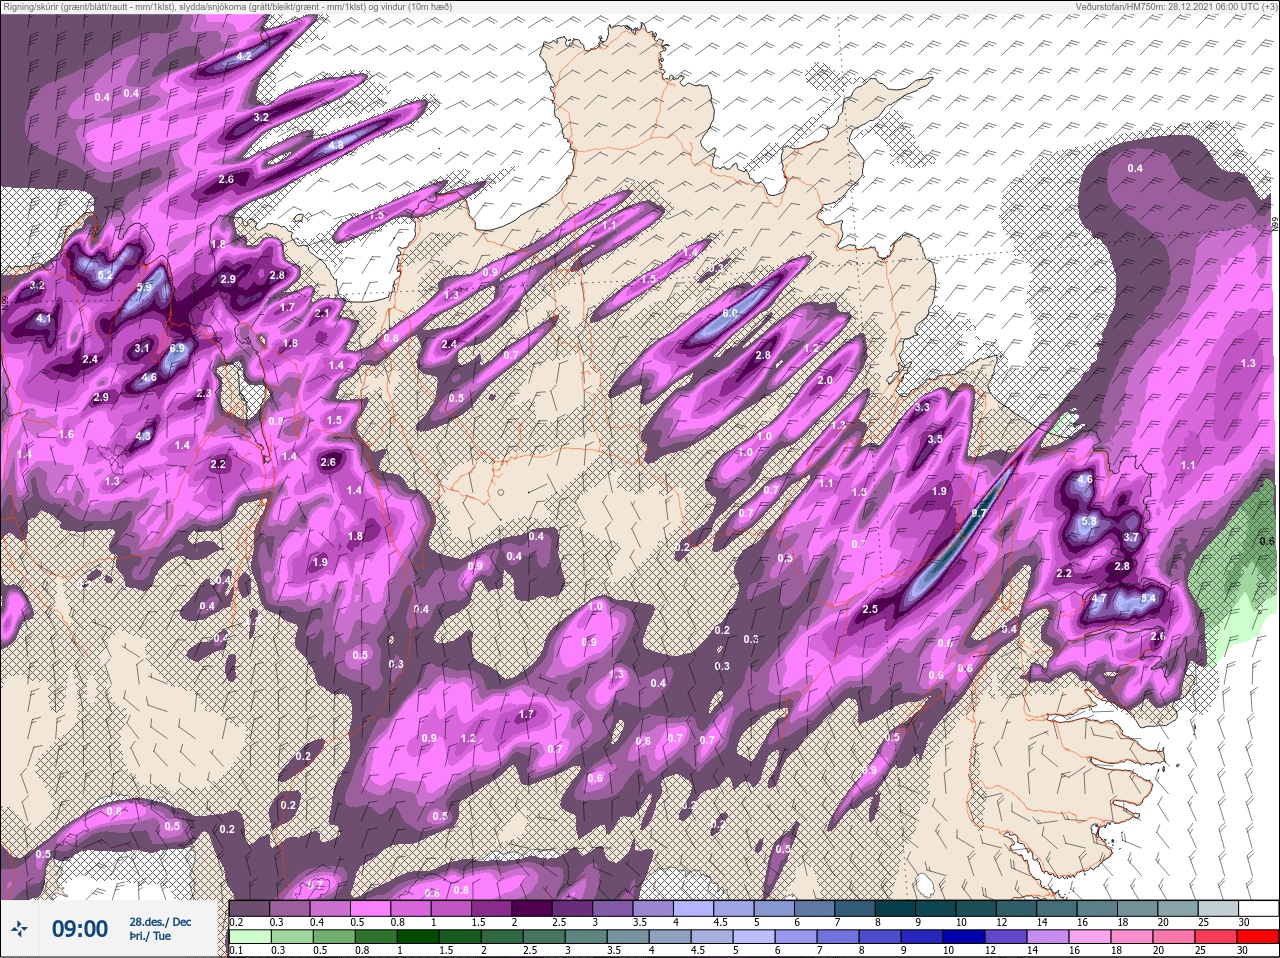Click the date label '28.des./ Dec'
Image resolution: width=1280 pixels, height=958 pixels.
point(160,922)
